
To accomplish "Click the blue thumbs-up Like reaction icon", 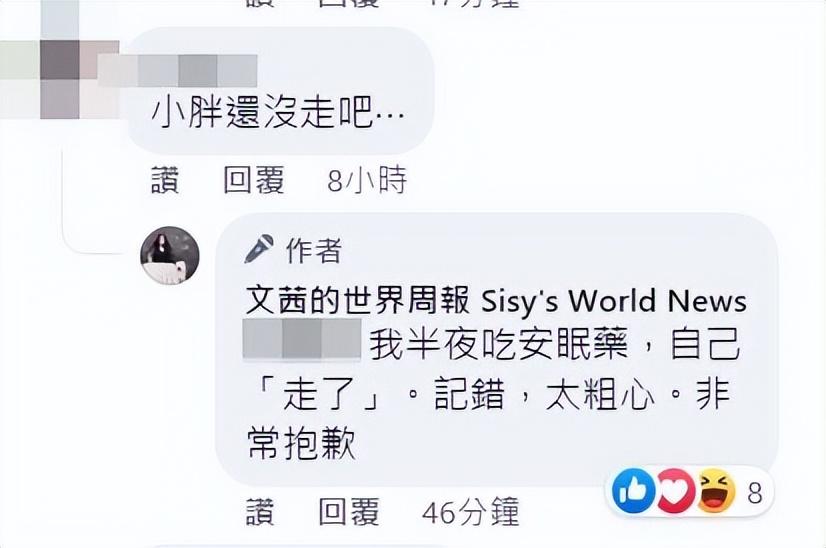I will (x=634, y=491).
